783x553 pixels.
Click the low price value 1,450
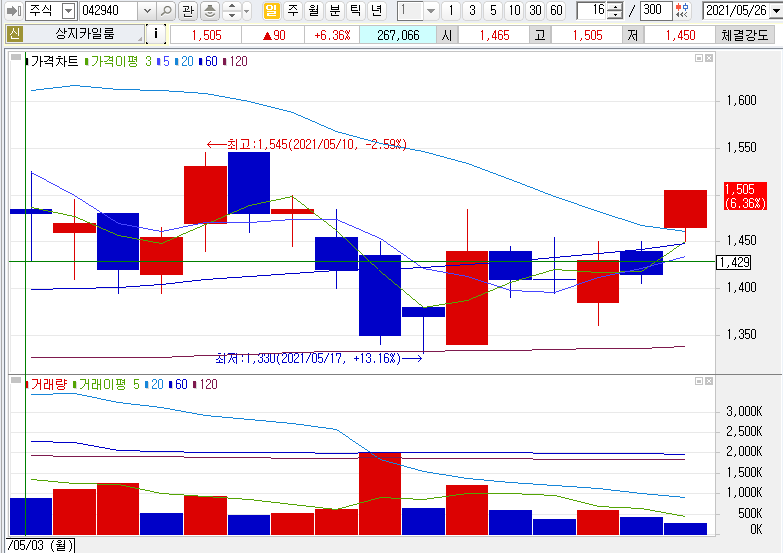pyautogui.click(x=680, y=35)
